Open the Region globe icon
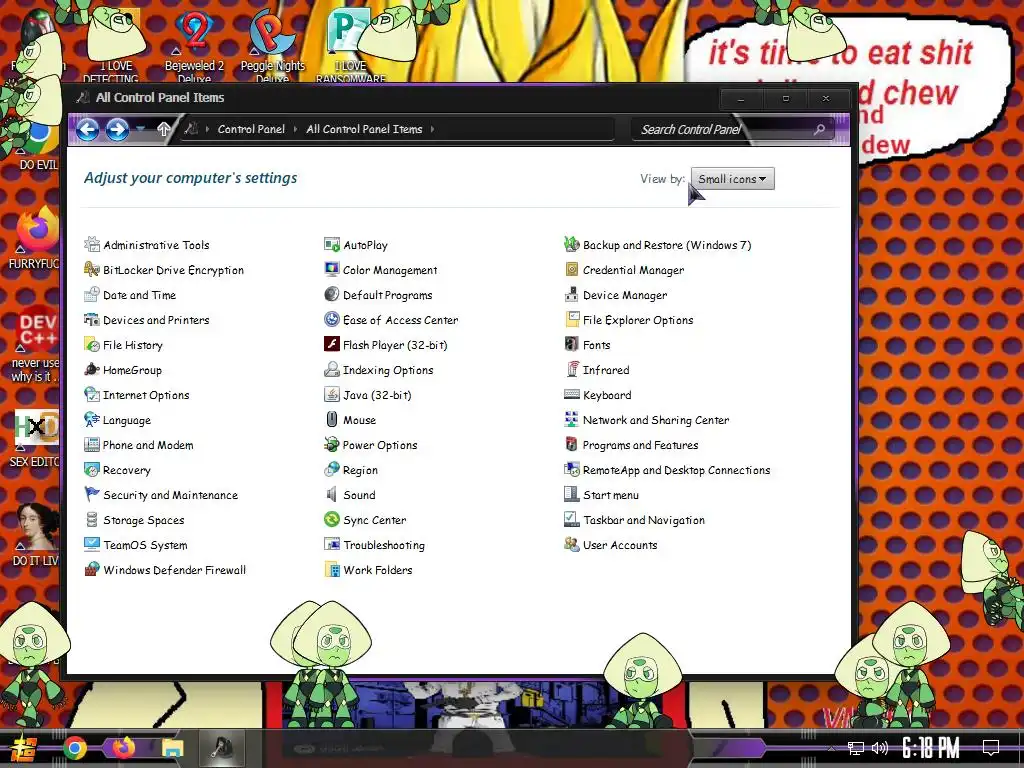The width and height of the screenshot is (1024, 768). (332, 470)
